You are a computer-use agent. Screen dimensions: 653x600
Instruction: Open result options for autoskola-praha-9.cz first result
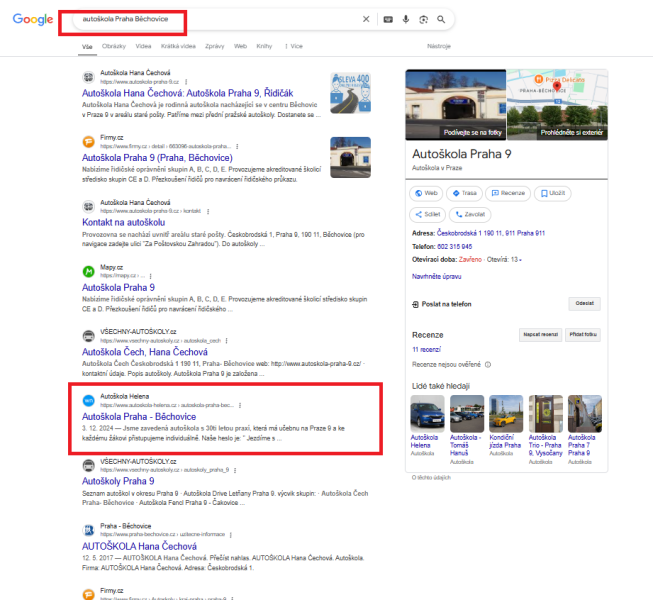[x=186, y=82]
